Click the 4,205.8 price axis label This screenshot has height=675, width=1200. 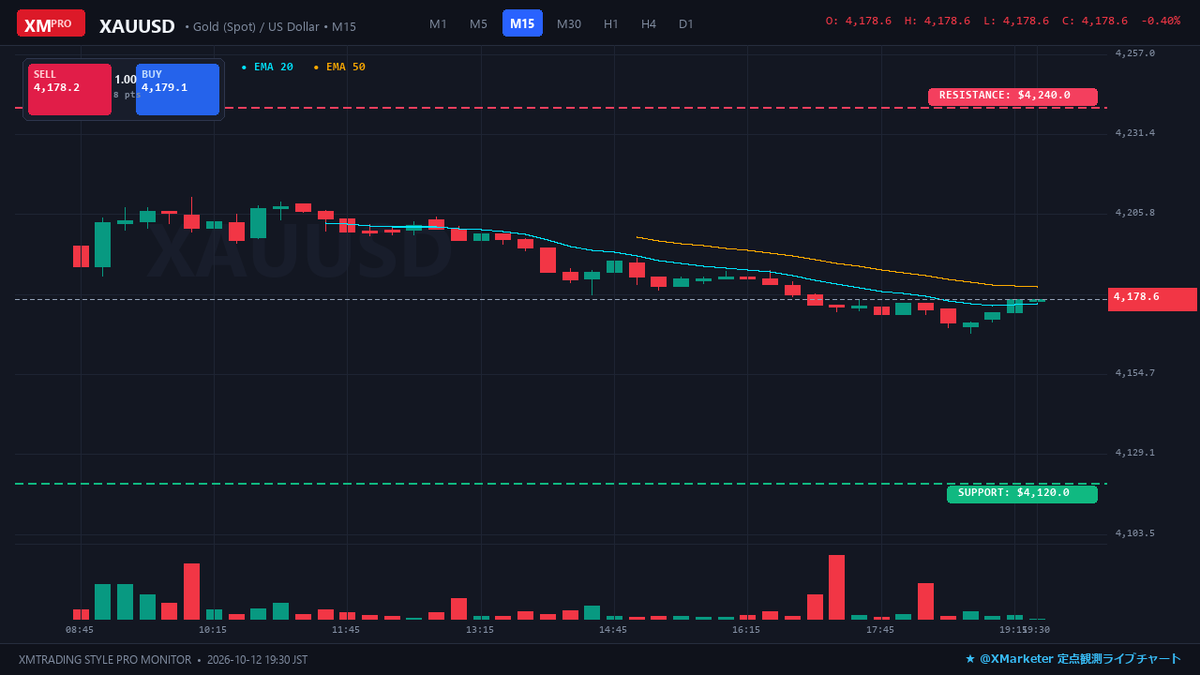(x=1135, y=213)
